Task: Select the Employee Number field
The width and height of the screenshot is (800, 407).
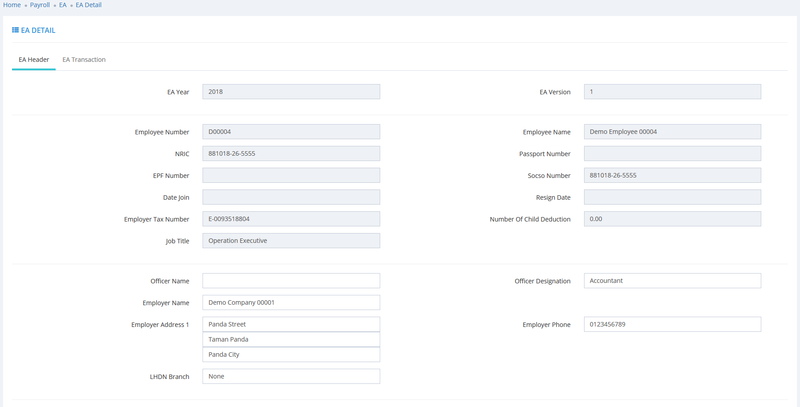Action: tap(291, 132)
